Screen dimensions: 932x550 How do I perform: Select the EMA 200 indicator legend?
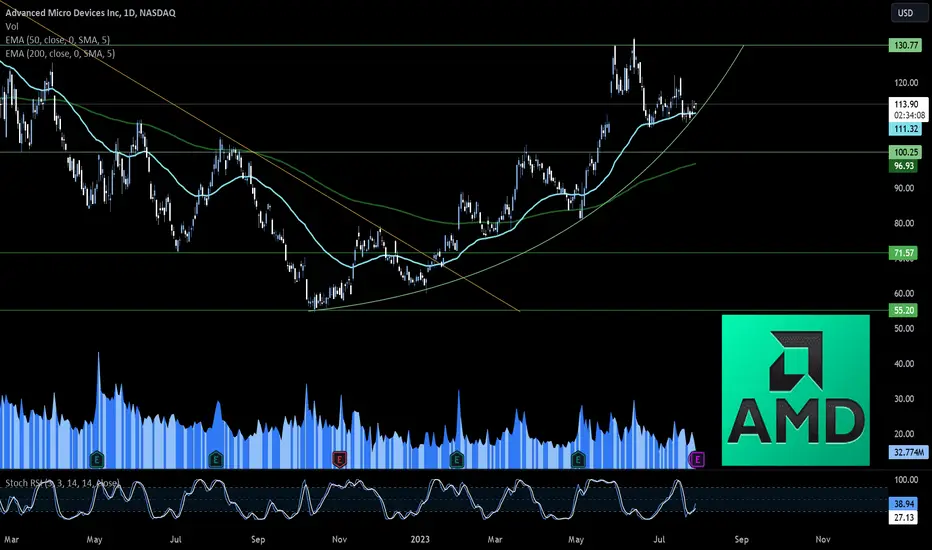(60, 54)
